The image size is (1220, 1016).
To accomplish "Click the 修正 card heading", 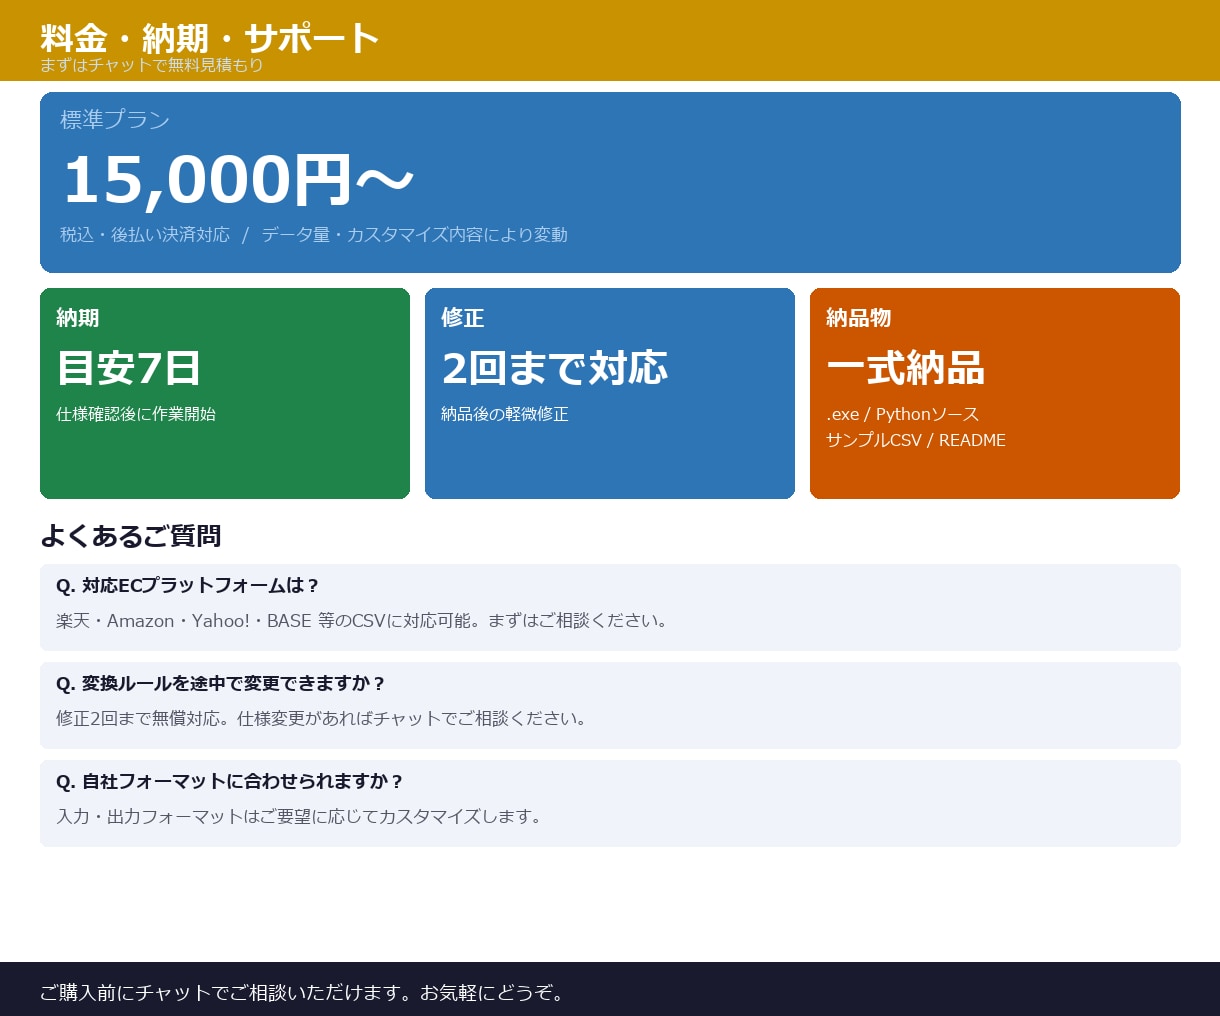I will pos(463,318).
